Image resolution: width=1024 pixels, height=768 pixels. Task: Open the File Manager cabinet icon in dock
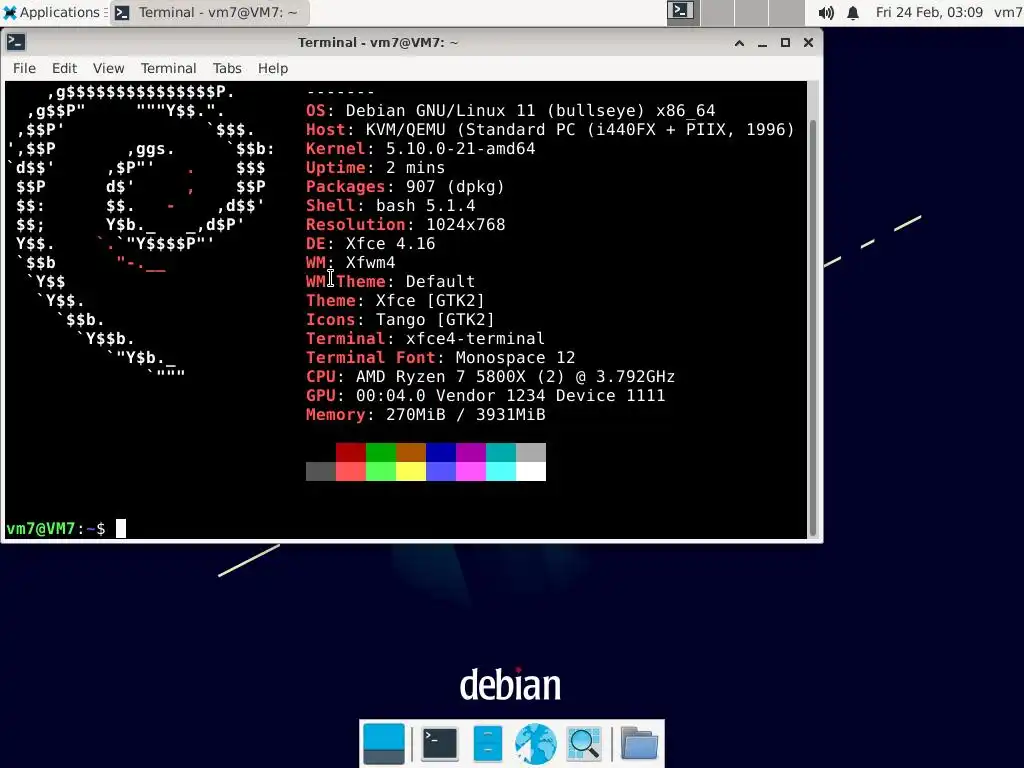488,743
